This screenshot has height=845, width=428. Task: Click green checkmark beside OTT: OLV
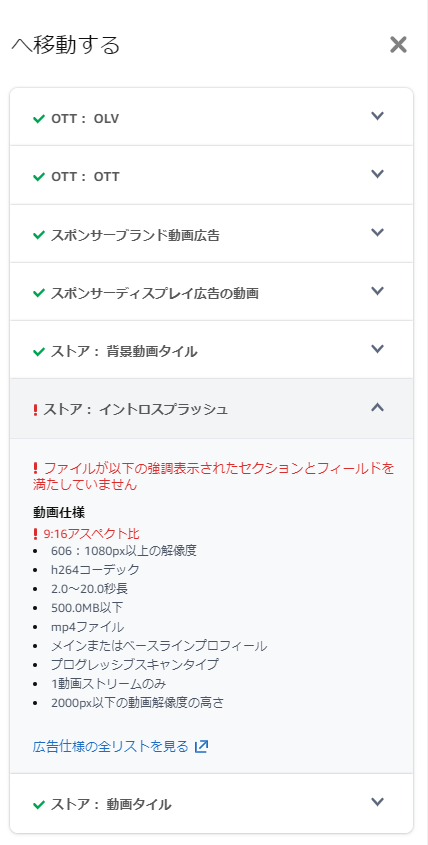[39, 119]
